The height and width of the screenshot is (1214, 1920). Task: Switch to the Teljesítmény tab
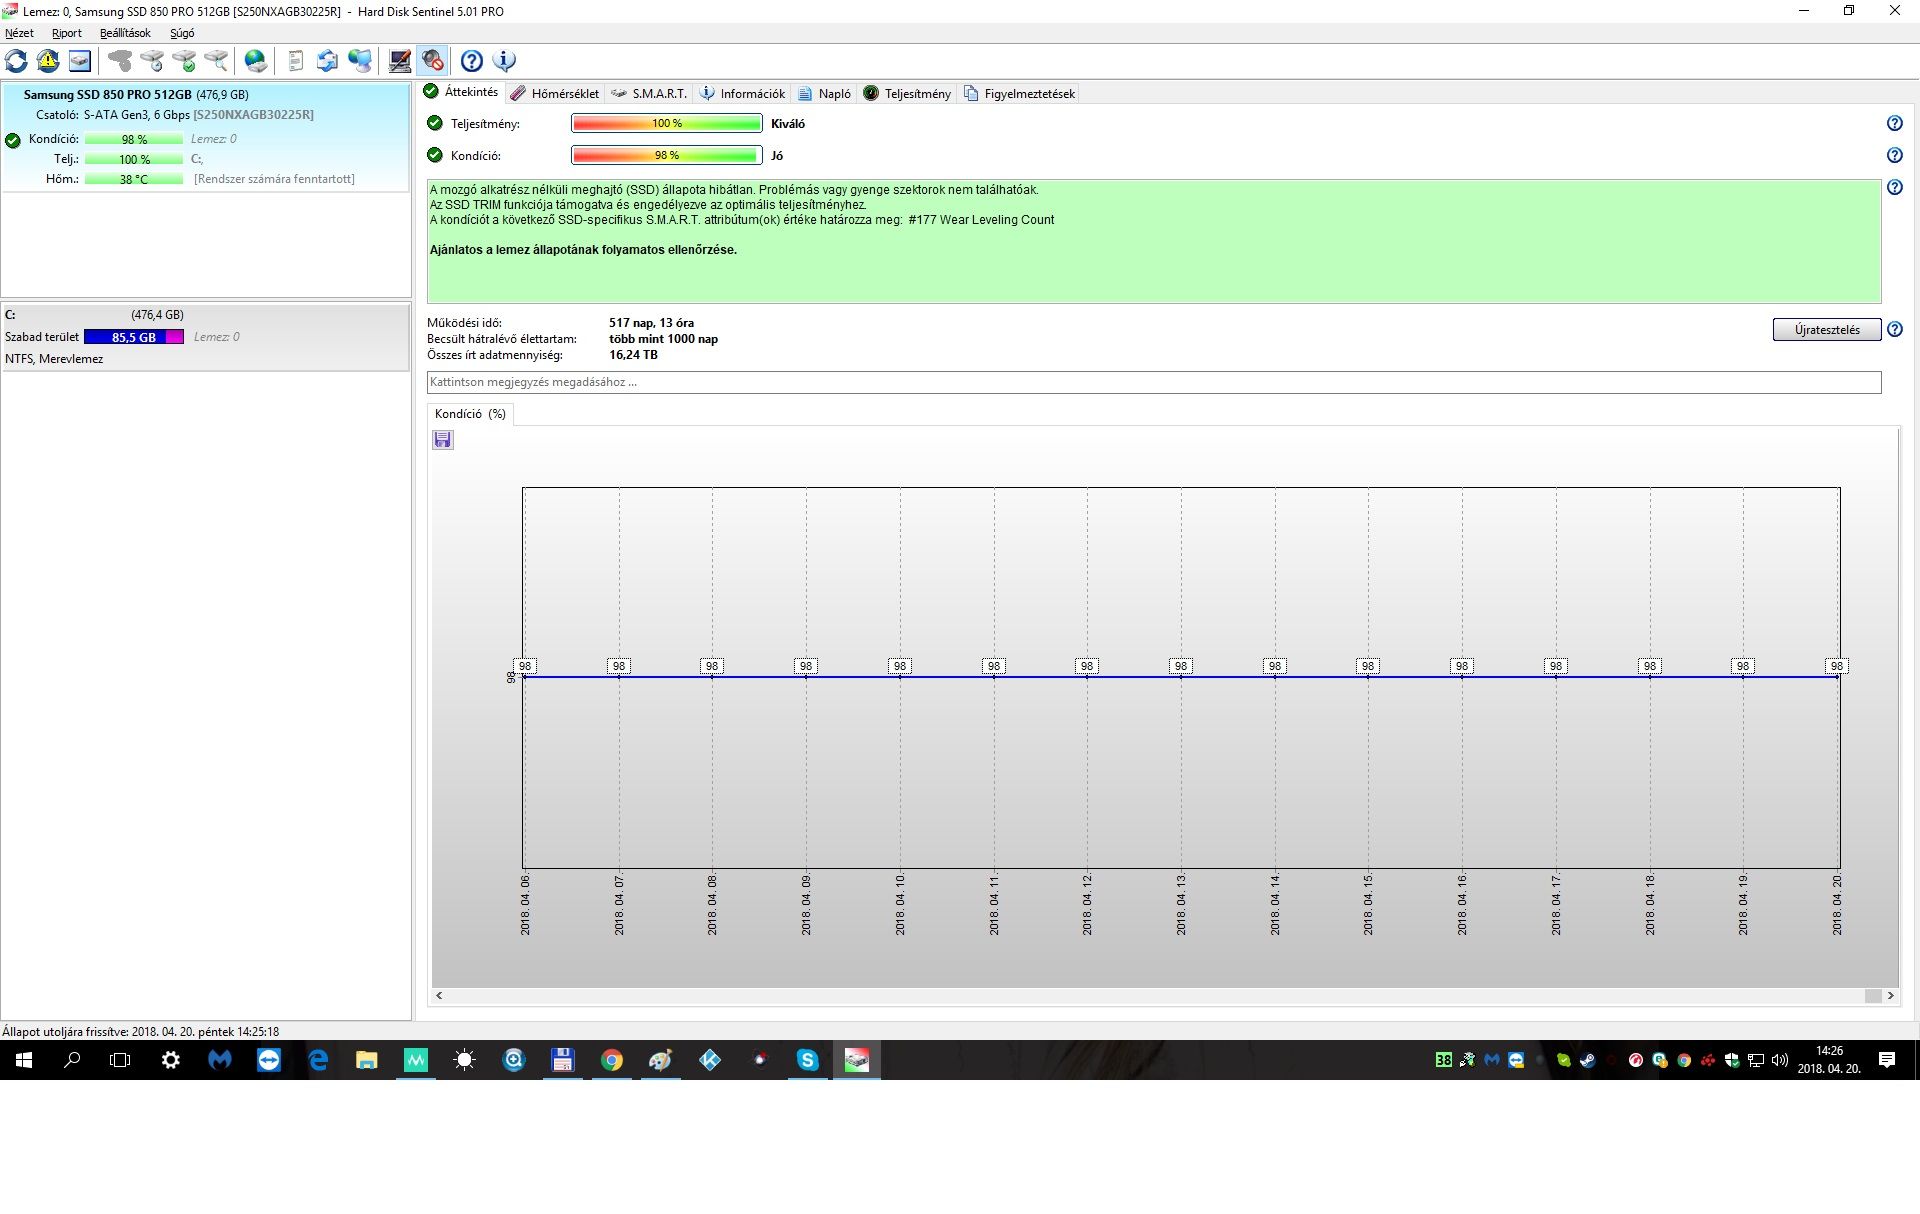click(907, 93)
